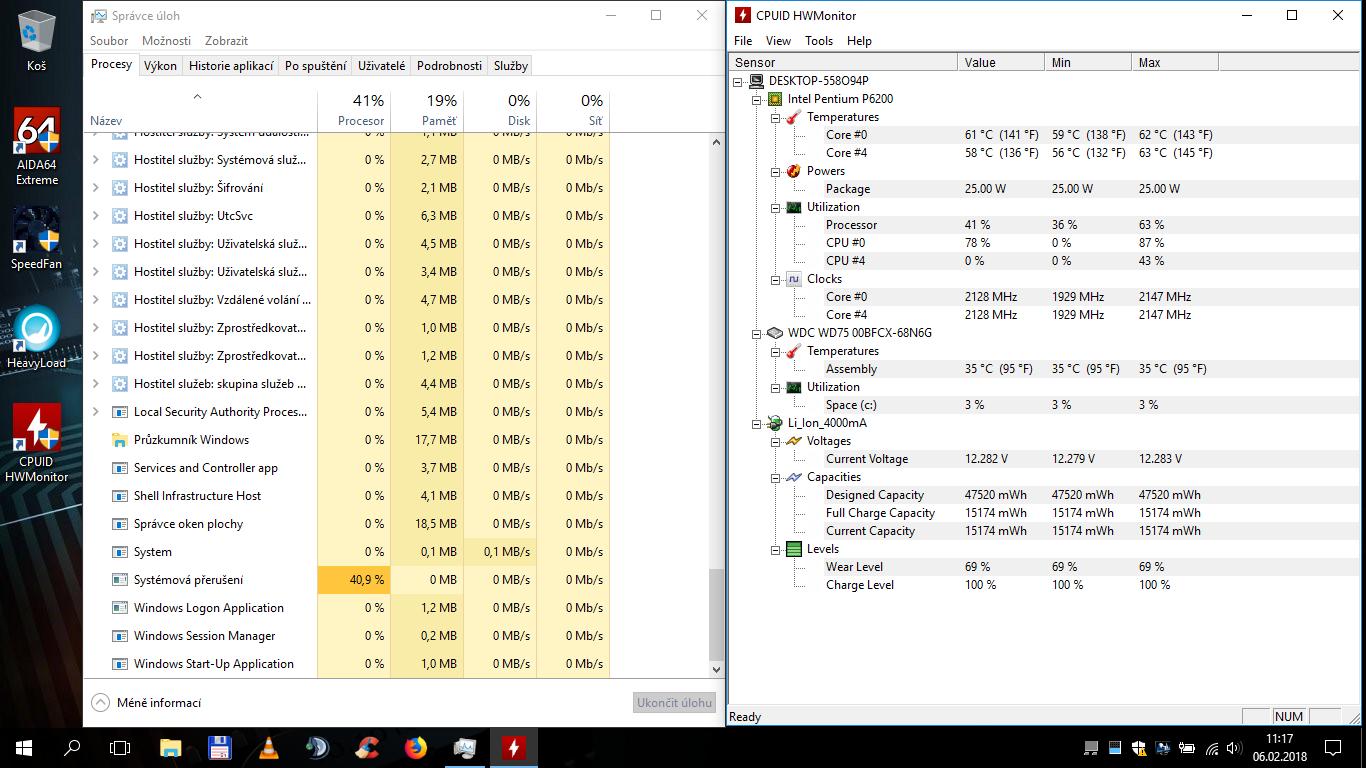Open the Koš recycle bin desktop icon
The width and height of the screenshot is (1366, 768).
tap(38, 40)
